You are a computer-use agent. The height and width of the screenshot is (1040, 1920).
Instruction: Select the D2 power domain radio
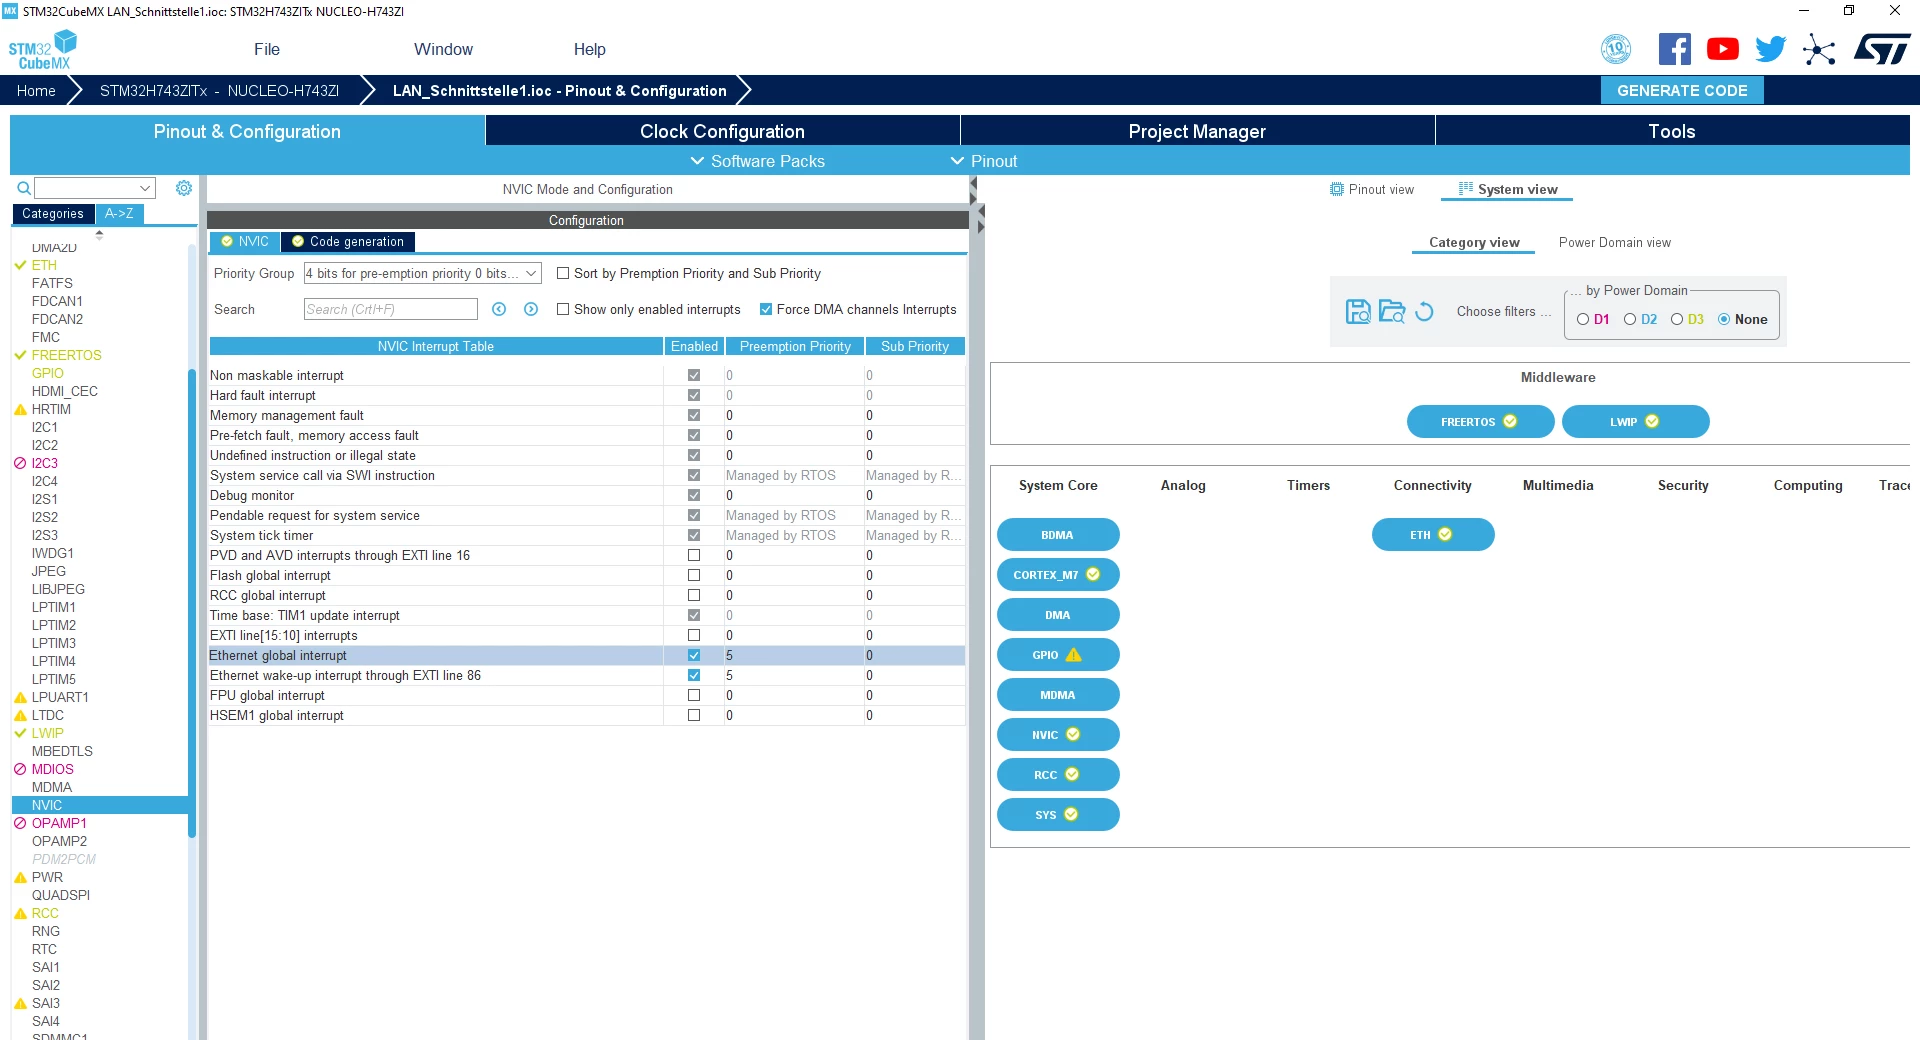(1630, 319)
